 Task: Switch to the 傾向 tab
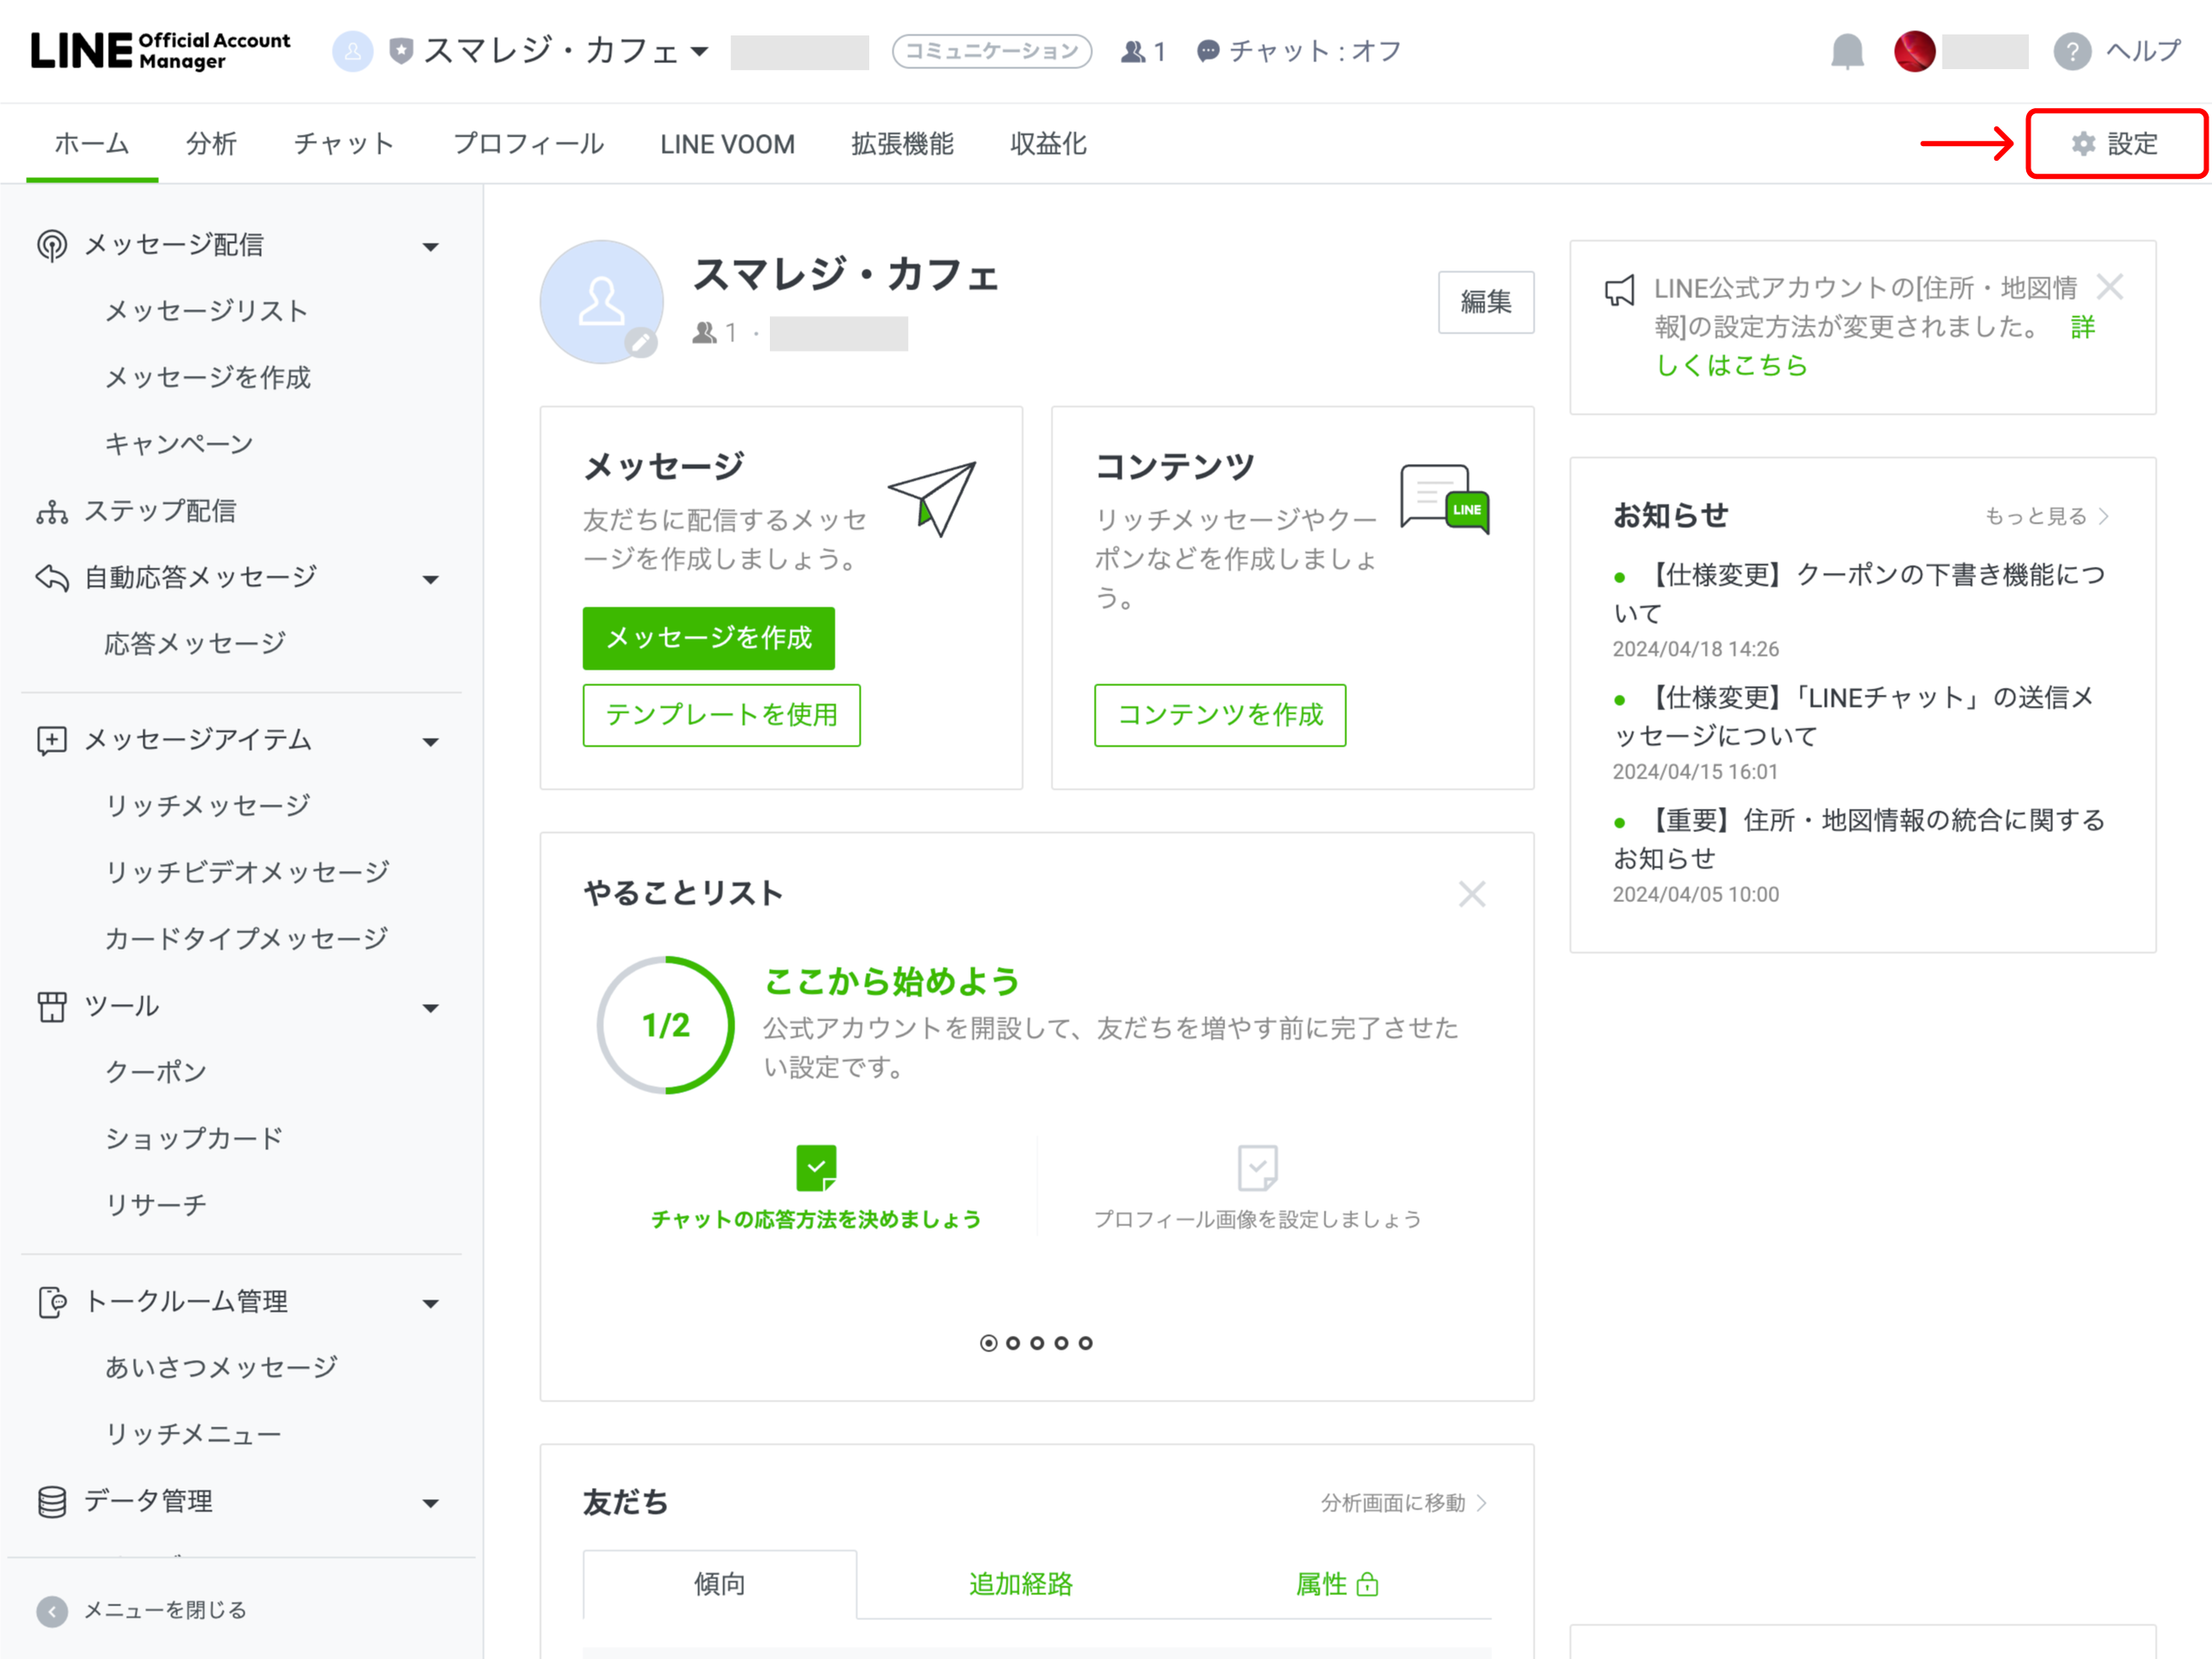pyautogui.click(x=719, y=1584)
